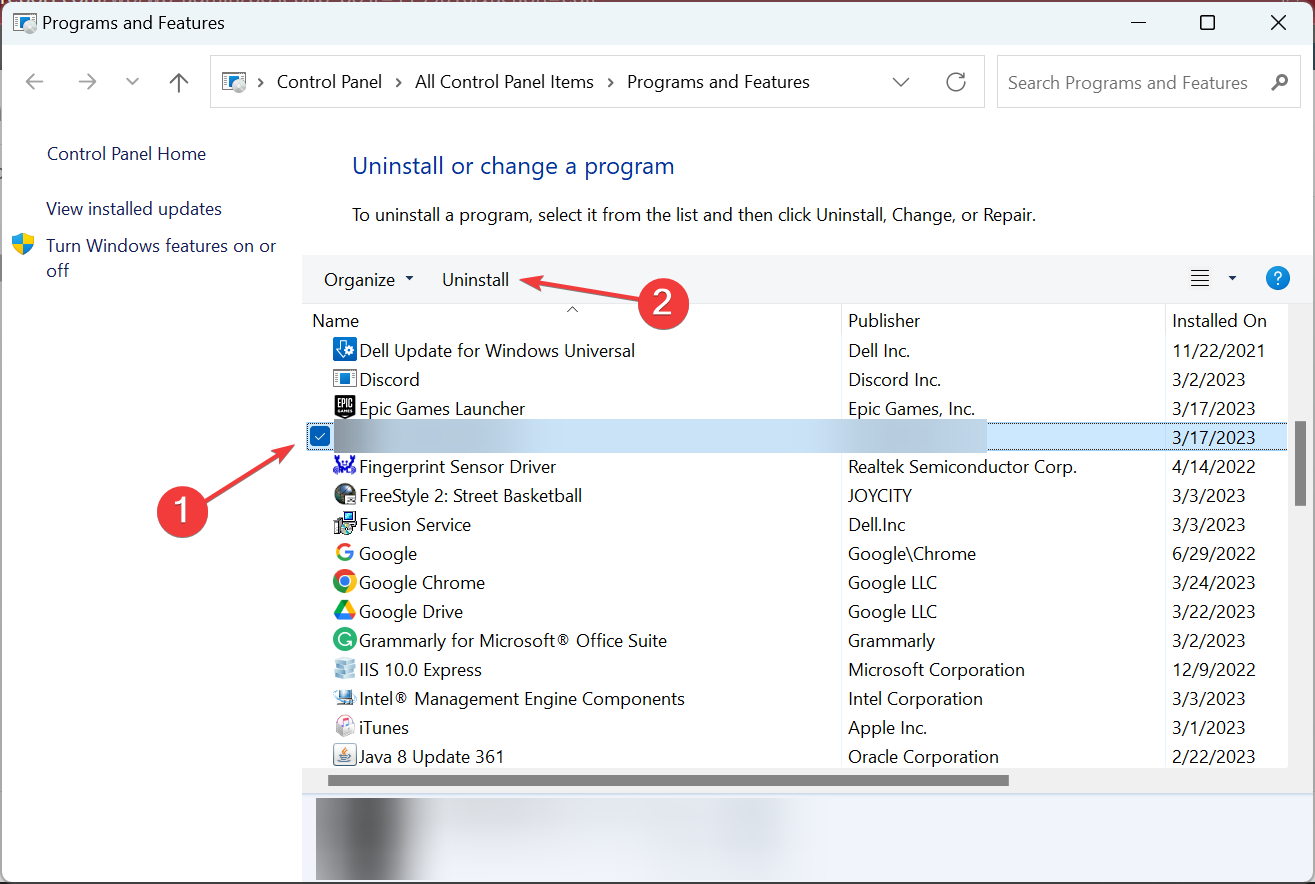Select the Google Drive program name

[x=411, y=612]
